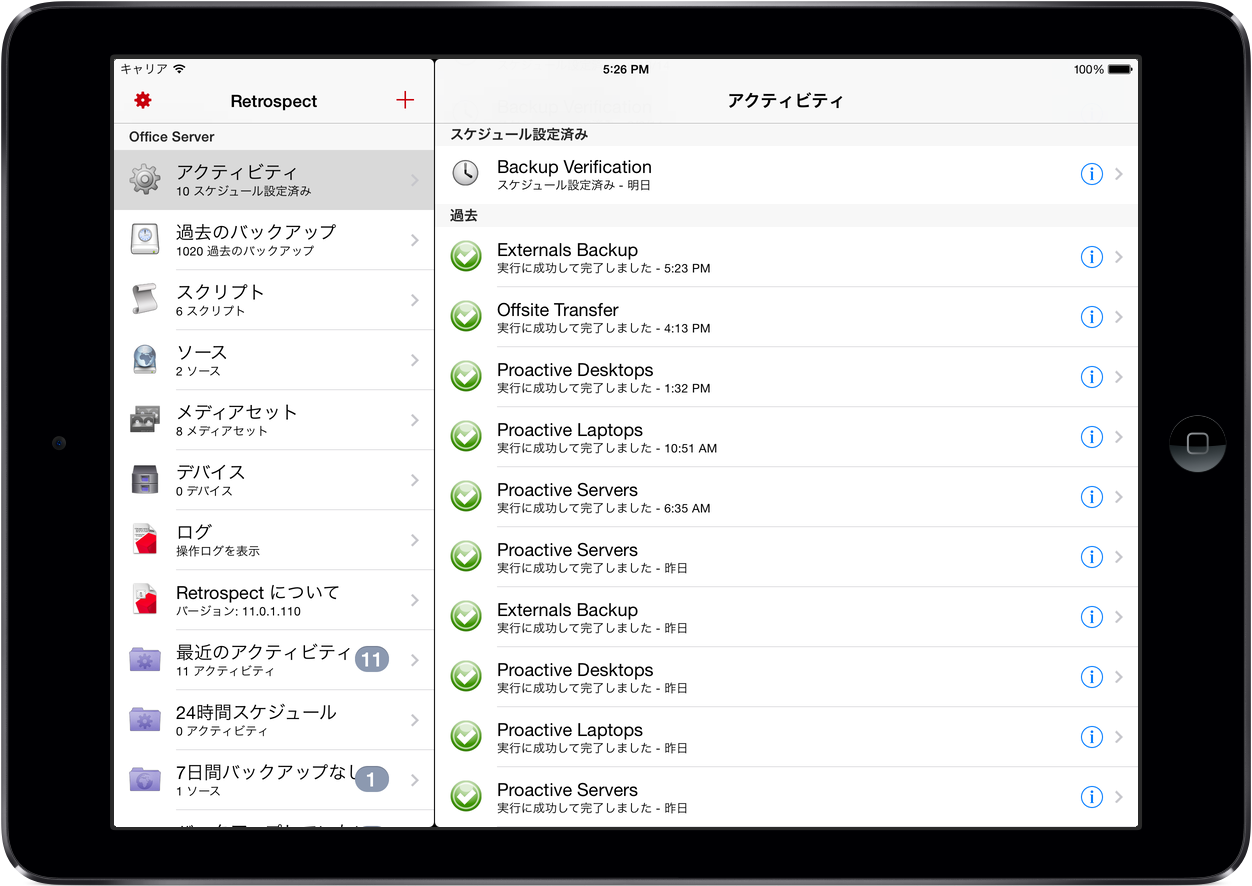Tap the icon beside Retrospect について
The image size is (1252, 886).
pos(145,600)
